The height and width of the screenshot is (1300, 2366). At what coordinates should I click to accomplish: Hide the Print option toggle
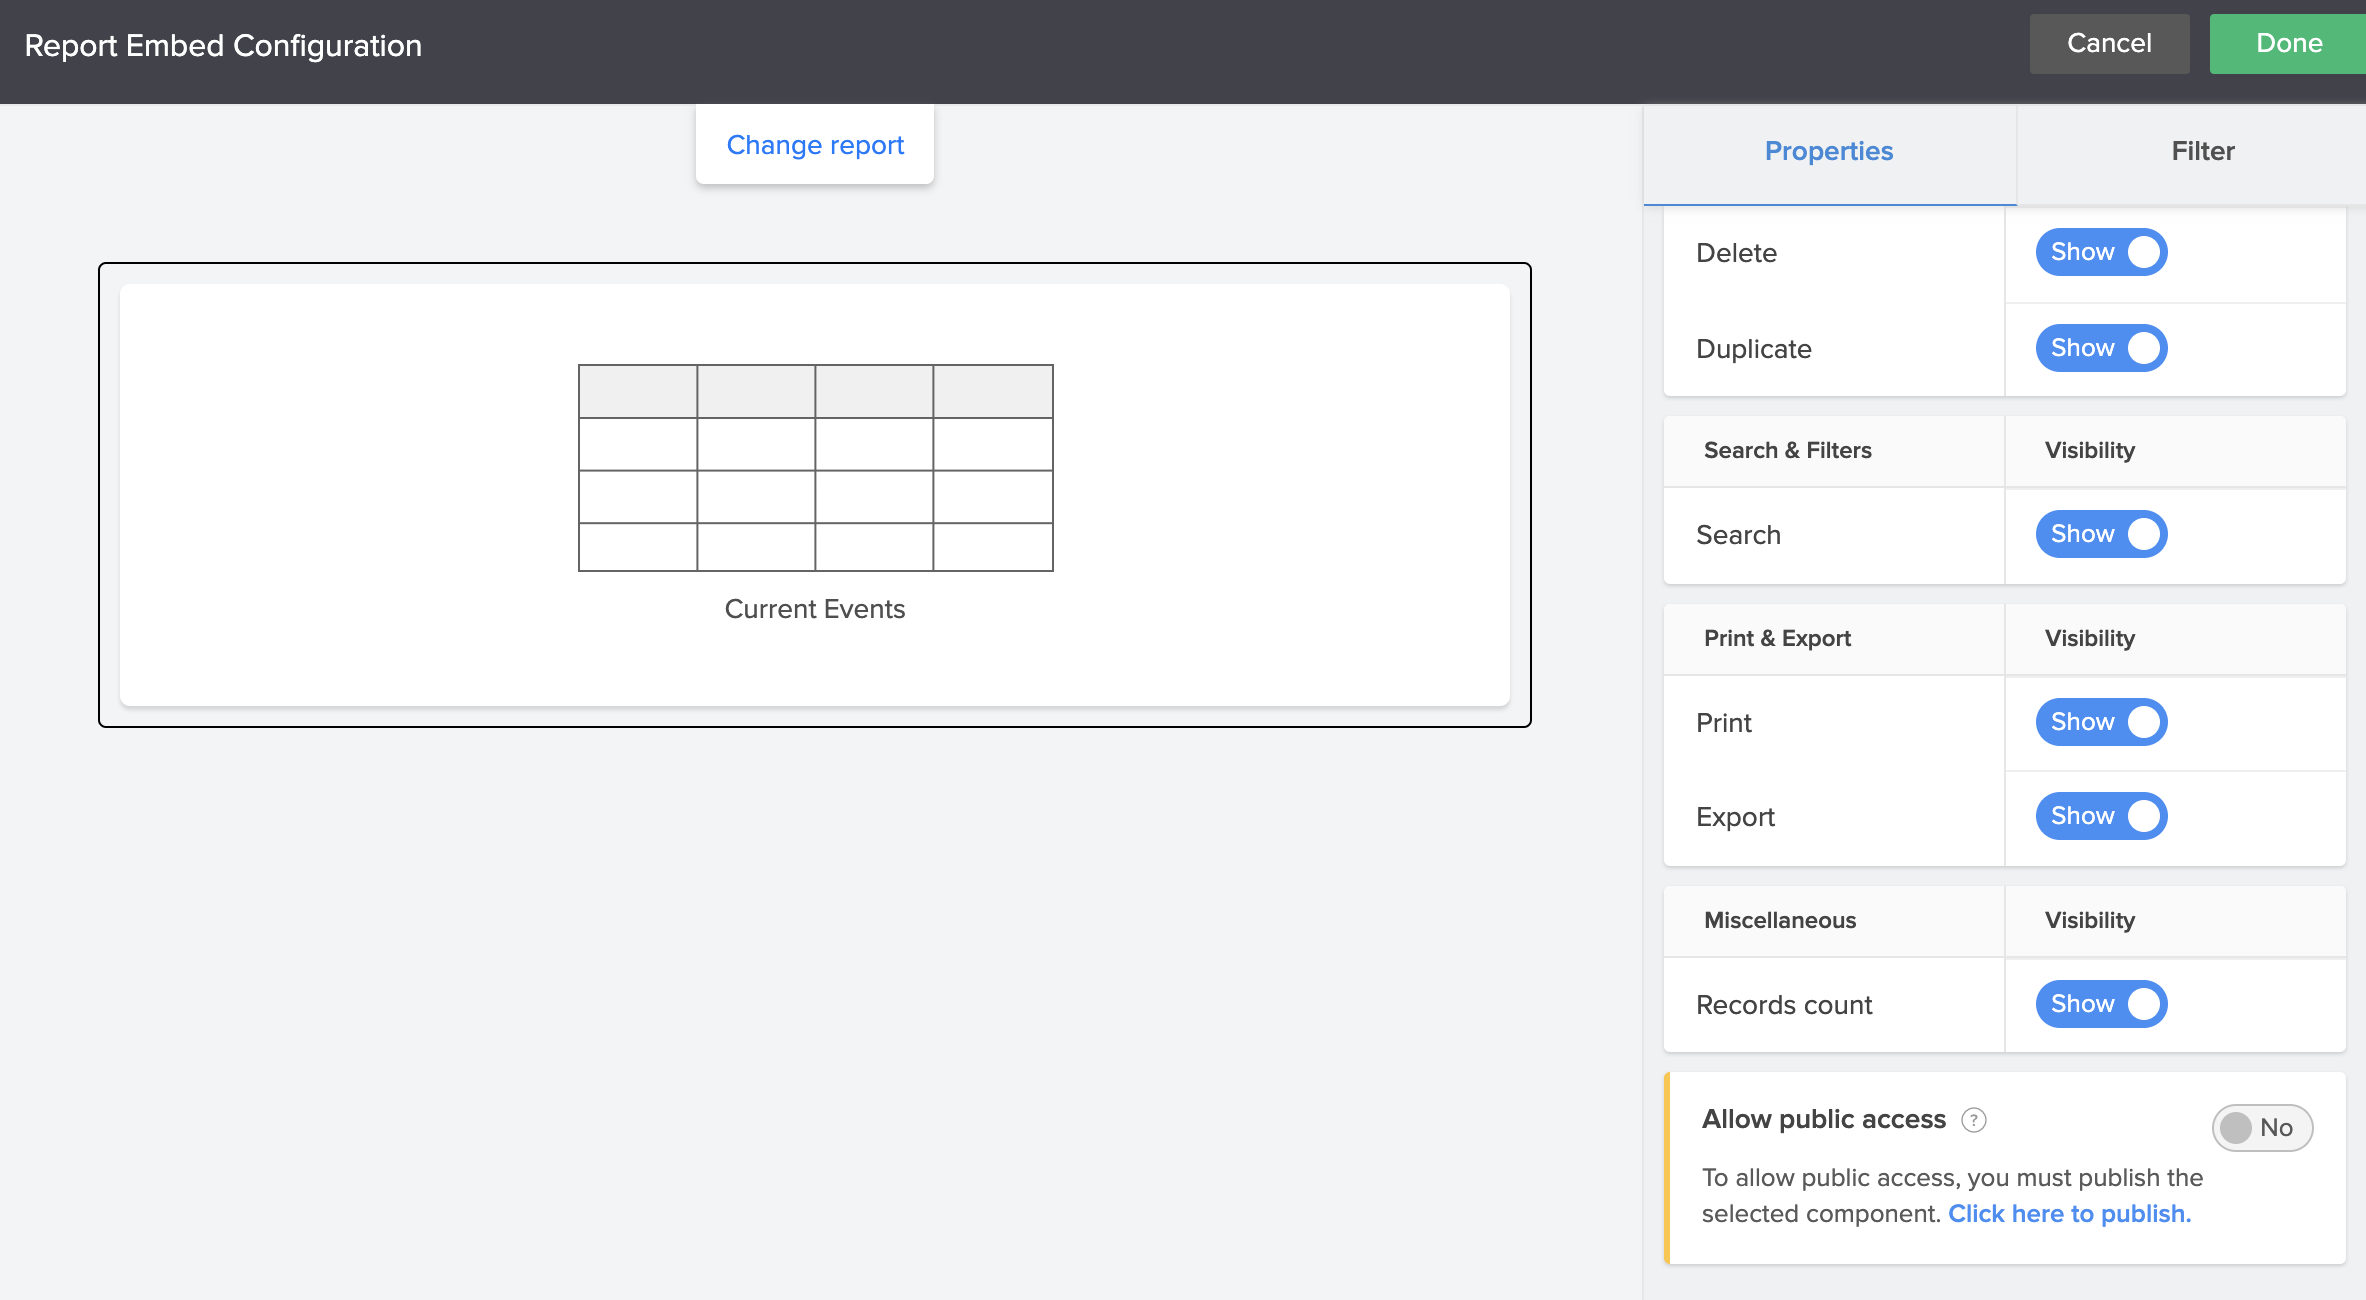[x=2101, y=722]
